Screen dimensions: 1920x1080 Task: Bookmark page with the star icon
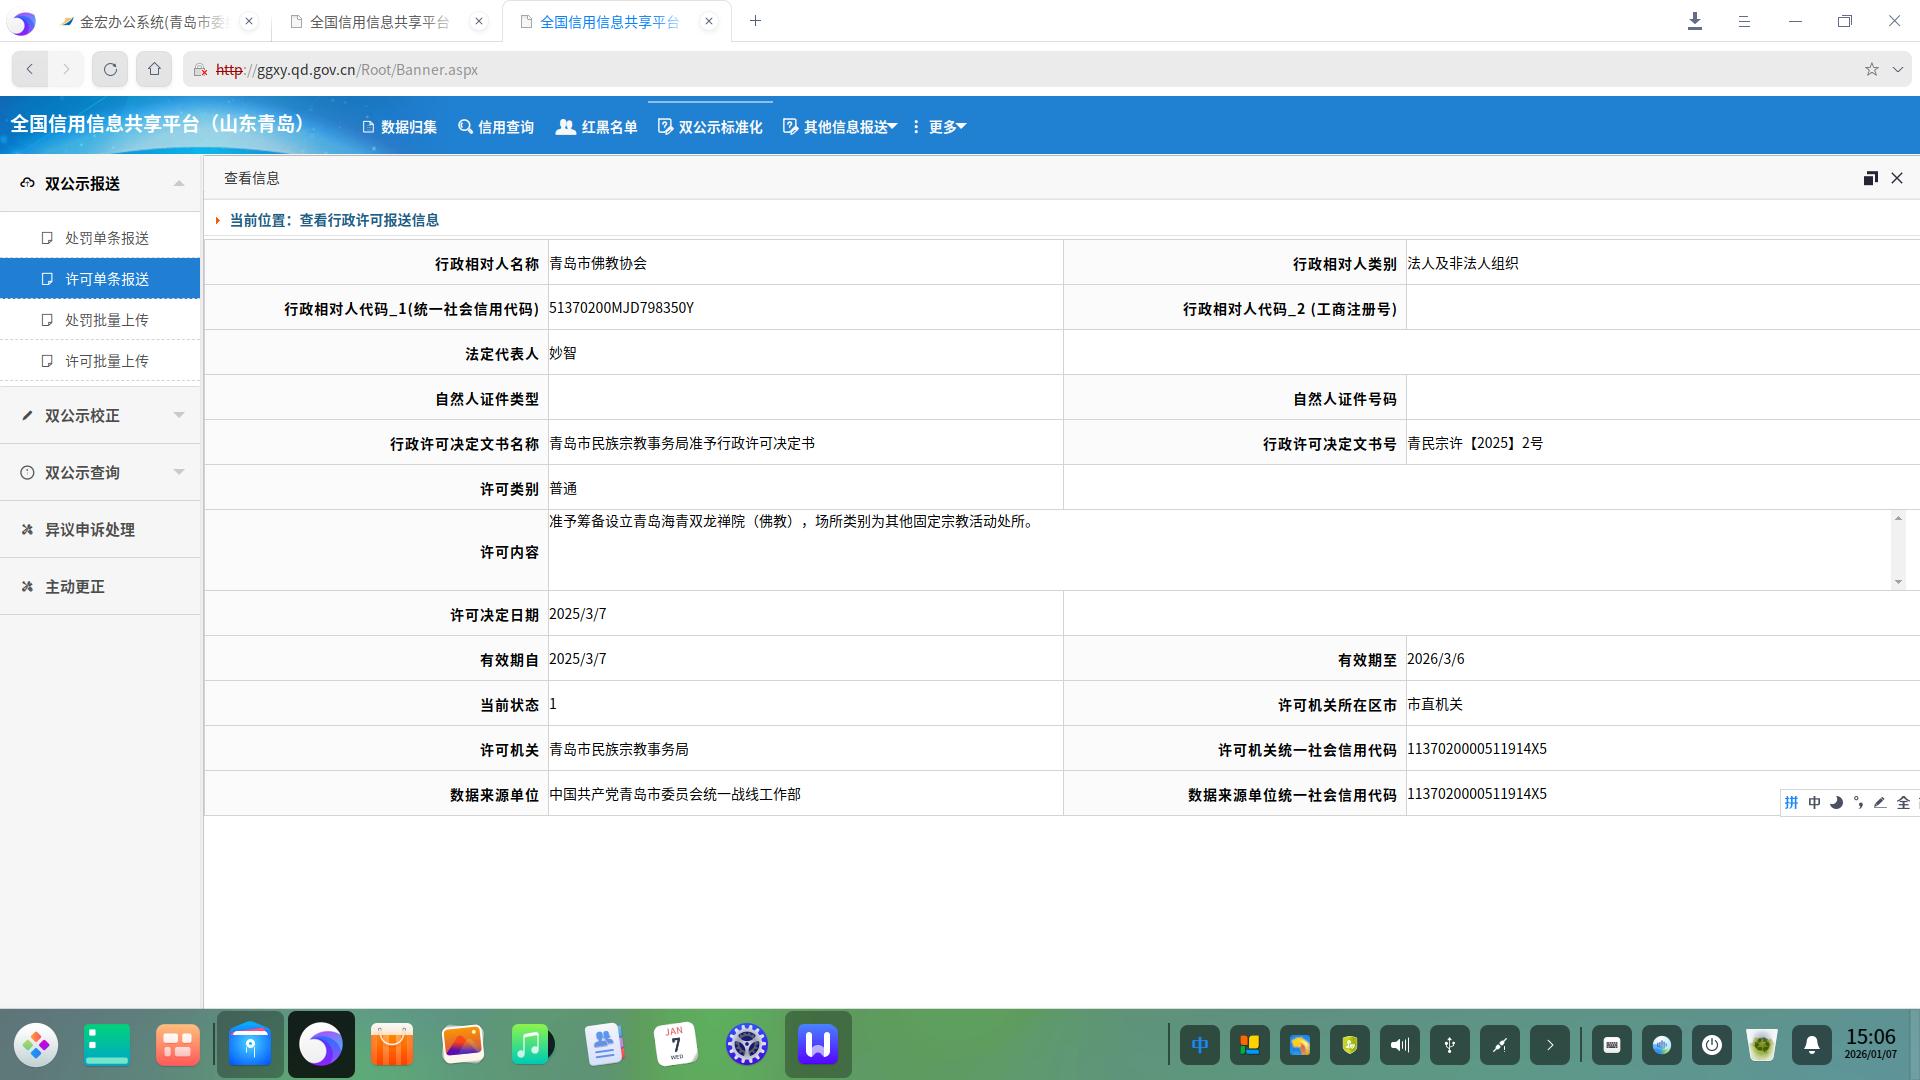point(1871,69)
